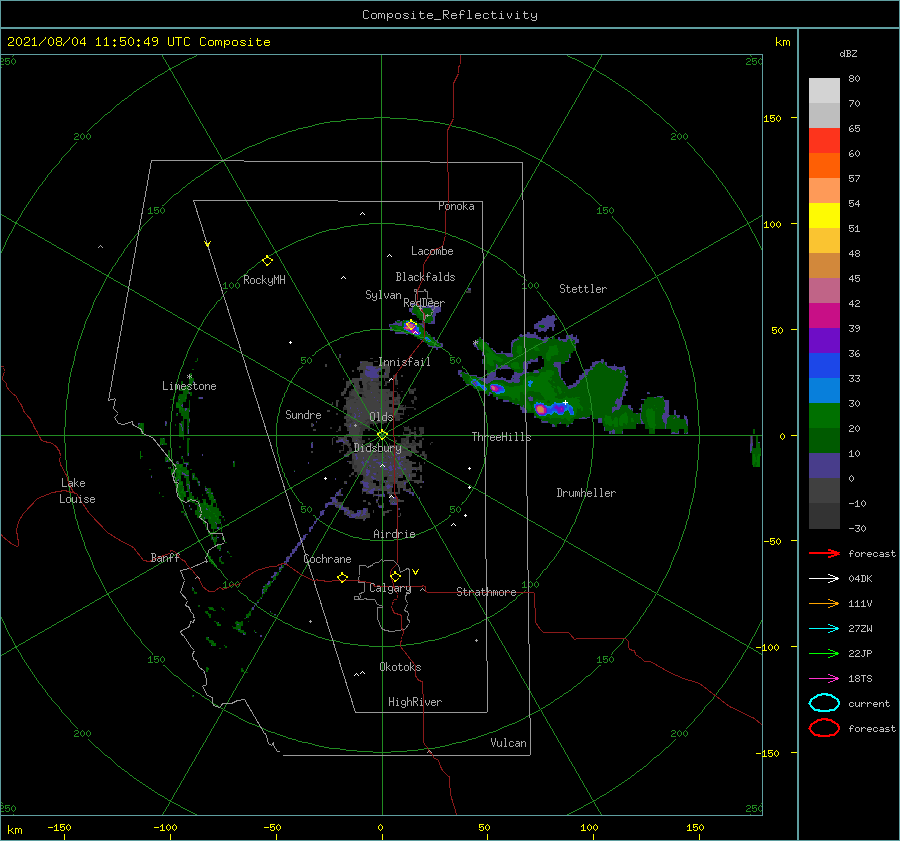Click the Banff town label
The width and height of the screenshot is (900, 841).
point(165,558)
